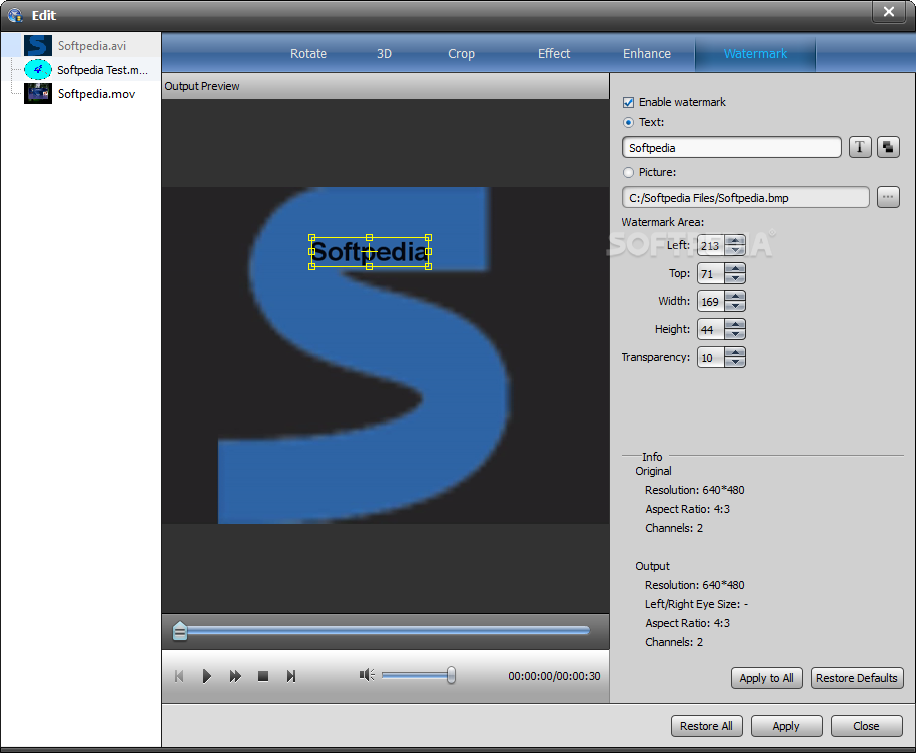Mute audio with speaker icon
The width and height of the screenshot is (916, 753).
367,675
